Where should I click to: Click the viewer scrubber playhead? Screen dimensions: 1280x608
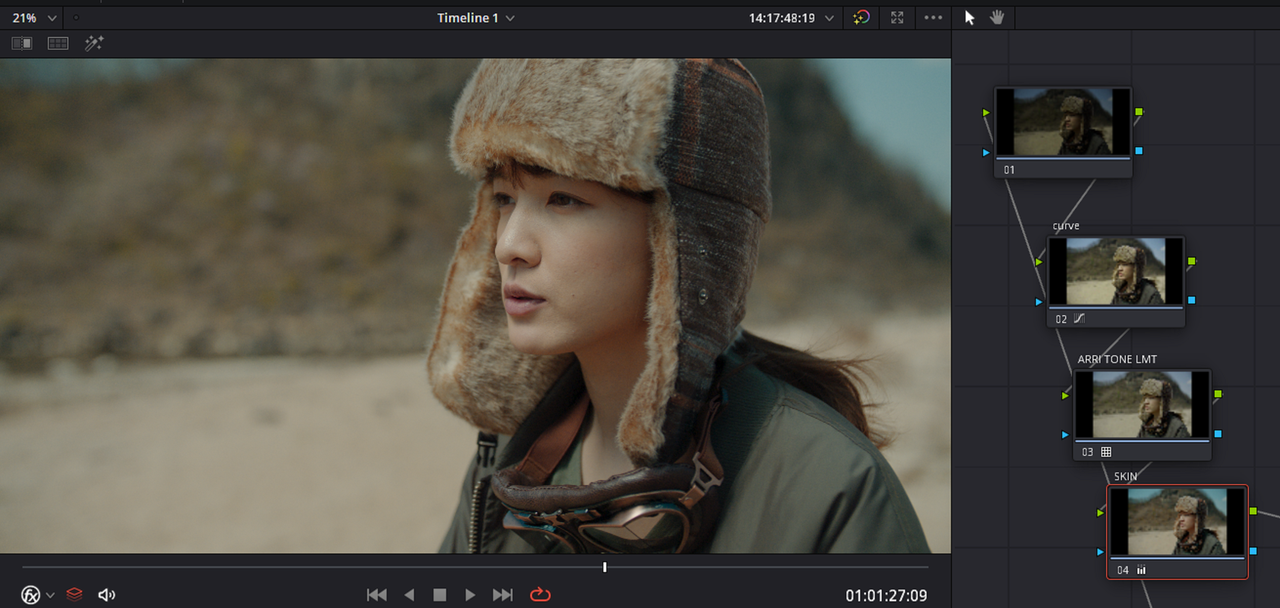(604, 567)
